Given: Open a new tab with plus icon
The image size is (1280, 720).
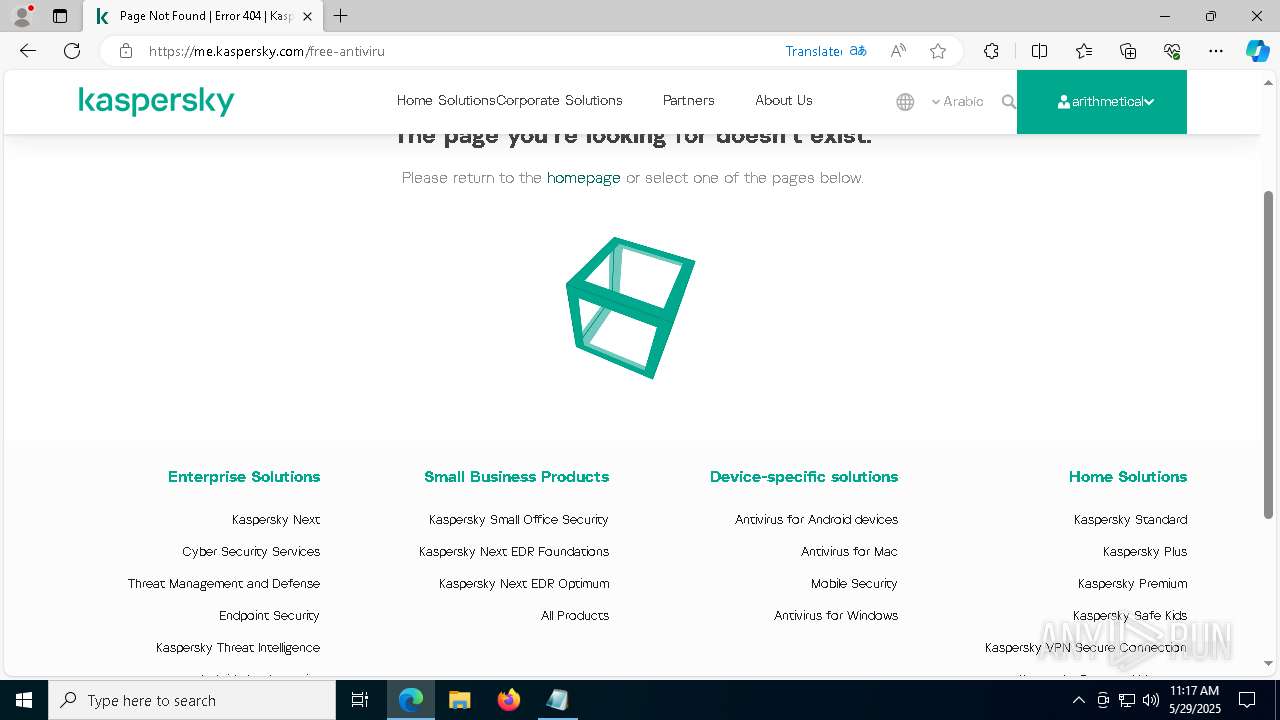Looking at the screenshot, I should 341,16.
